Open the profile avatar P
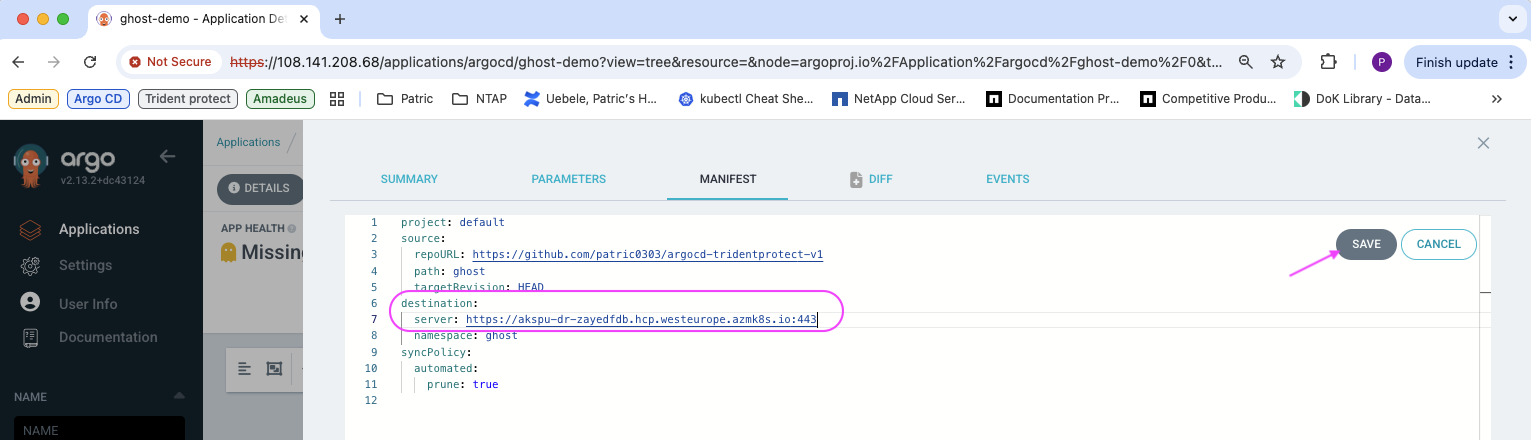The width and height of the screenshot is (1531, 440). (1381, 62)
